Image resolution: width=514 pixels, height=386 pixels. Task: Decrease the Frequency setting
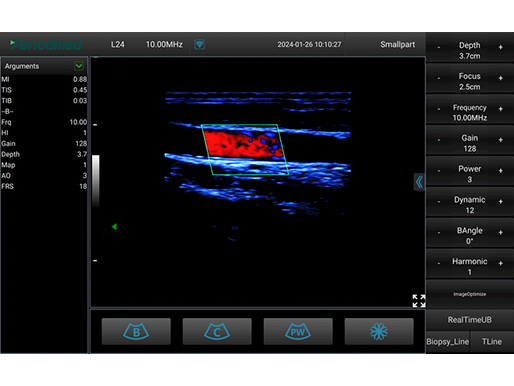pyautogui.click(x=439, y=109)
